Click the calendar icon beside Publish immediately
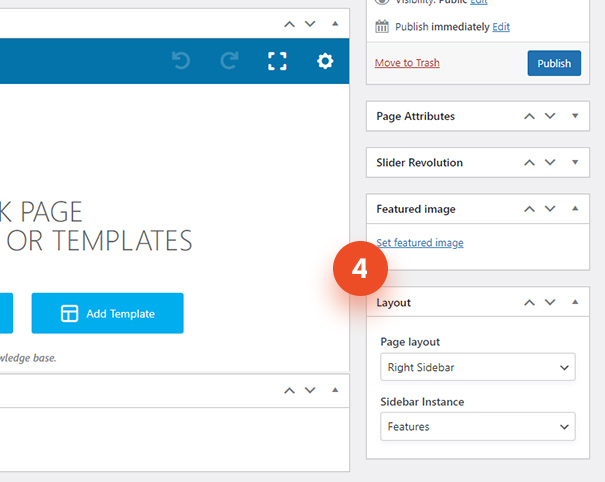This screenshot has height=482, width=605. tap(382, 27)
